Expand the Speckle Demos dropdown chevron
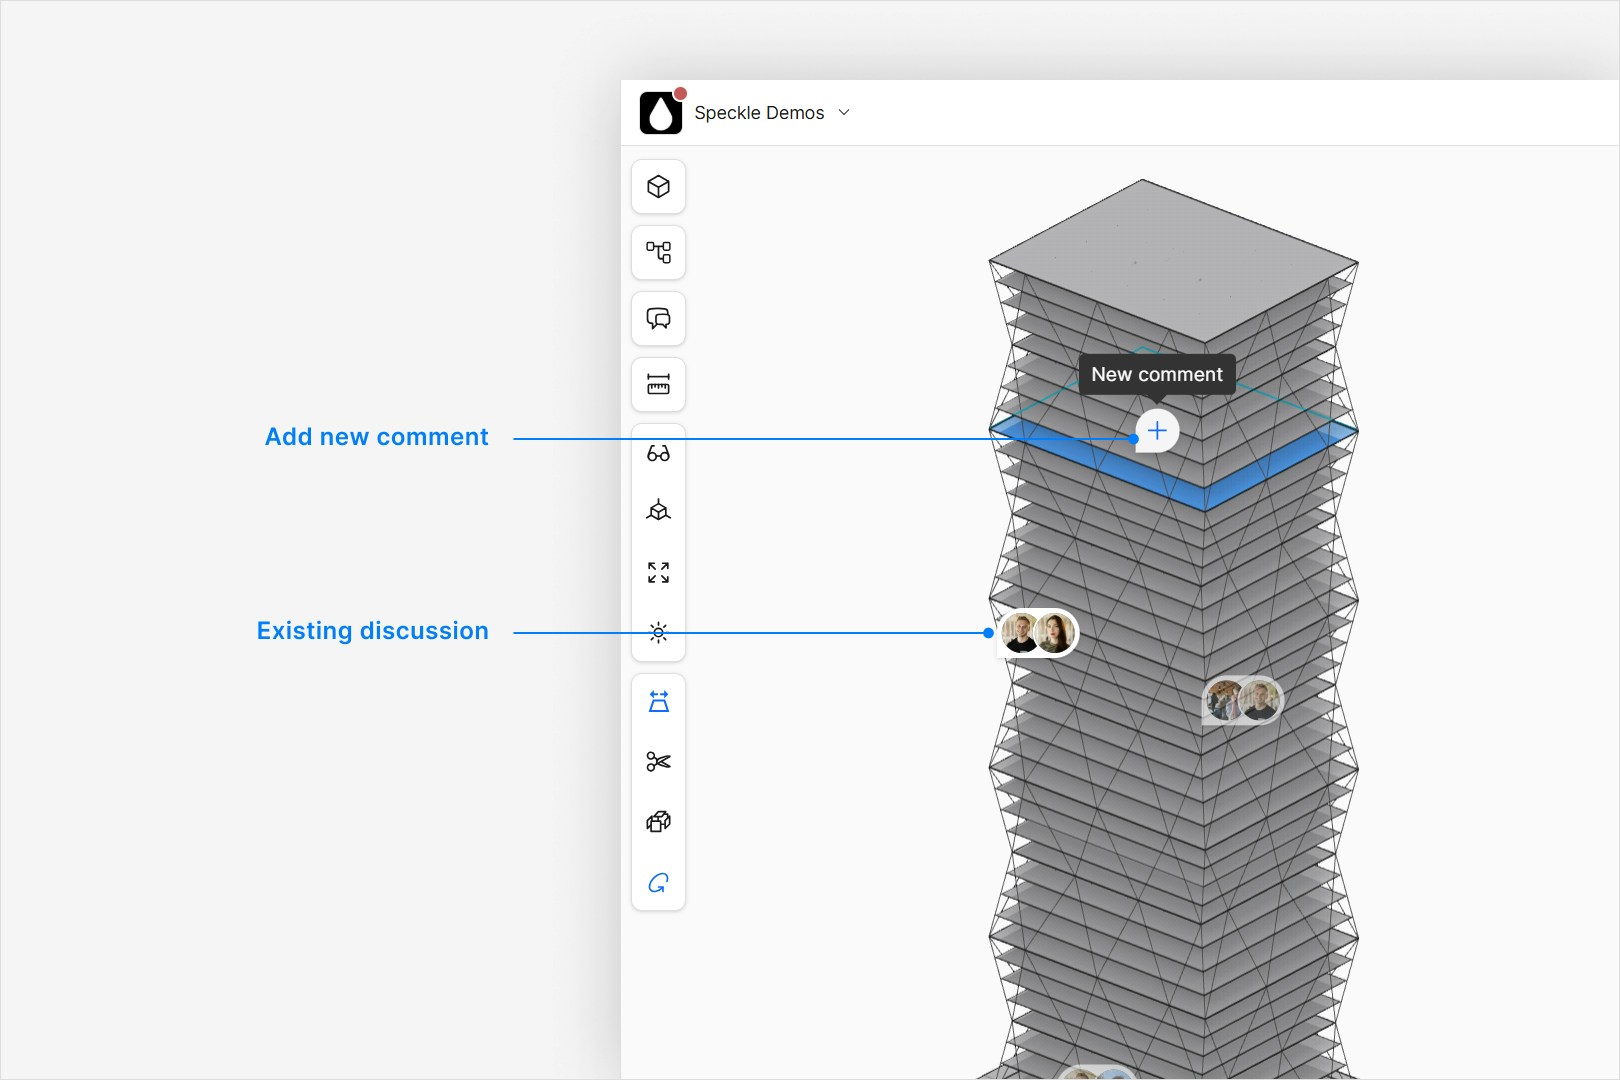 [844, 113]
